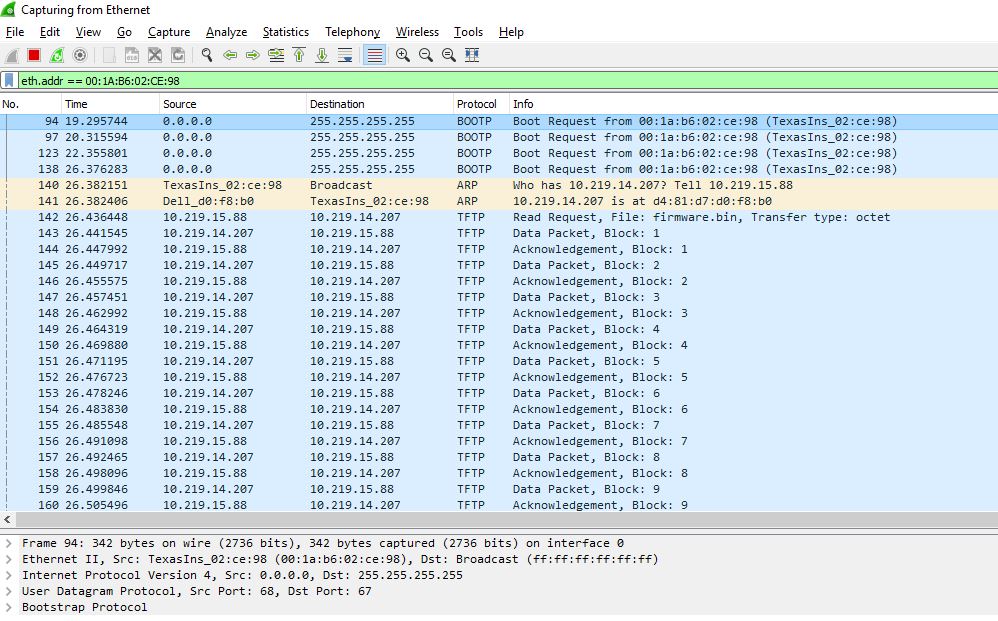Open the Help menu

point(511,32)
